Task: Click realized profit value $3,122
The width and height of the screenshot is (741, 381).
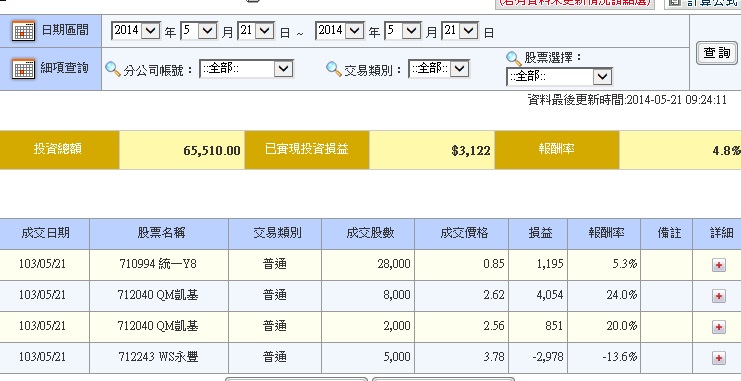Action: coord(471,151)
